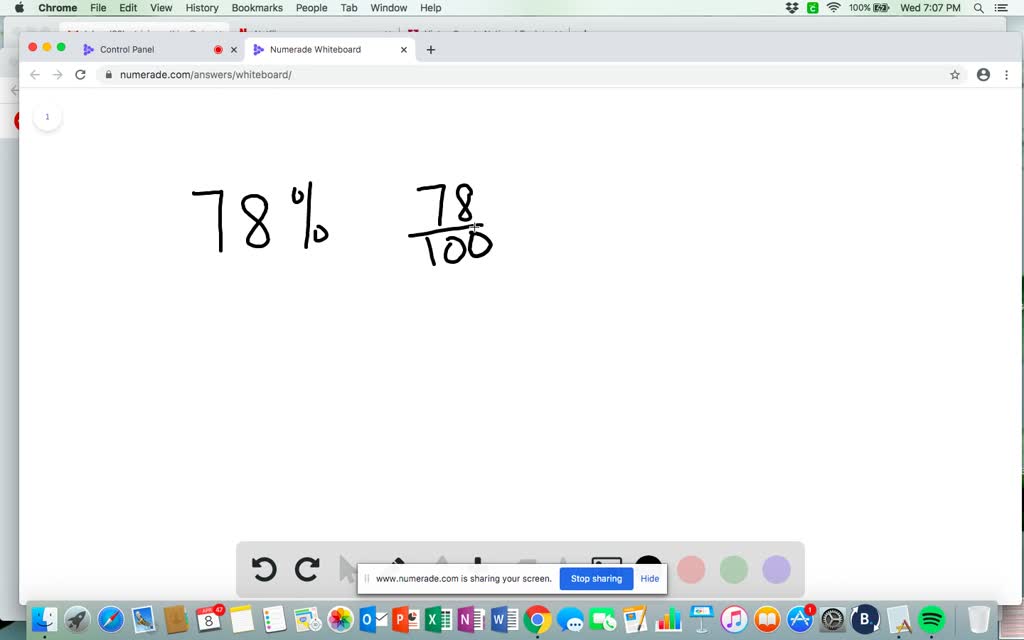Image resolution: width=1024 pixels, height=640 pixels.
Task: Hide the screen sharing notification bar
Action: pos(650,578)
